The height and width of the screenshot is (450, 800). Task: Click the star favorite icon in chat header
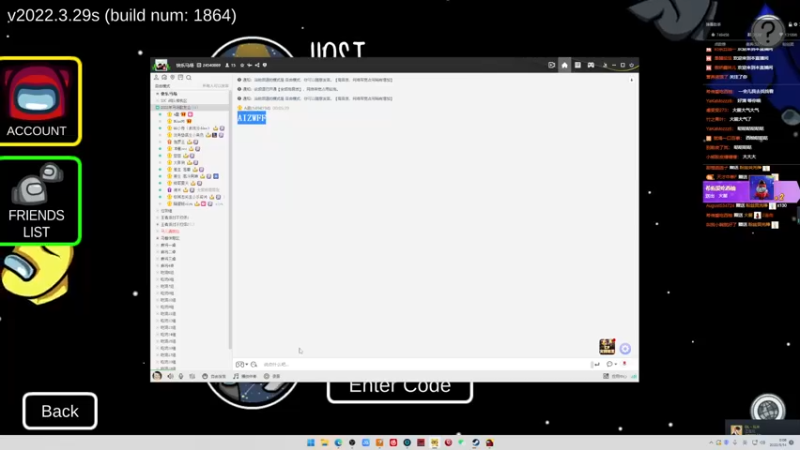[242, 65]
